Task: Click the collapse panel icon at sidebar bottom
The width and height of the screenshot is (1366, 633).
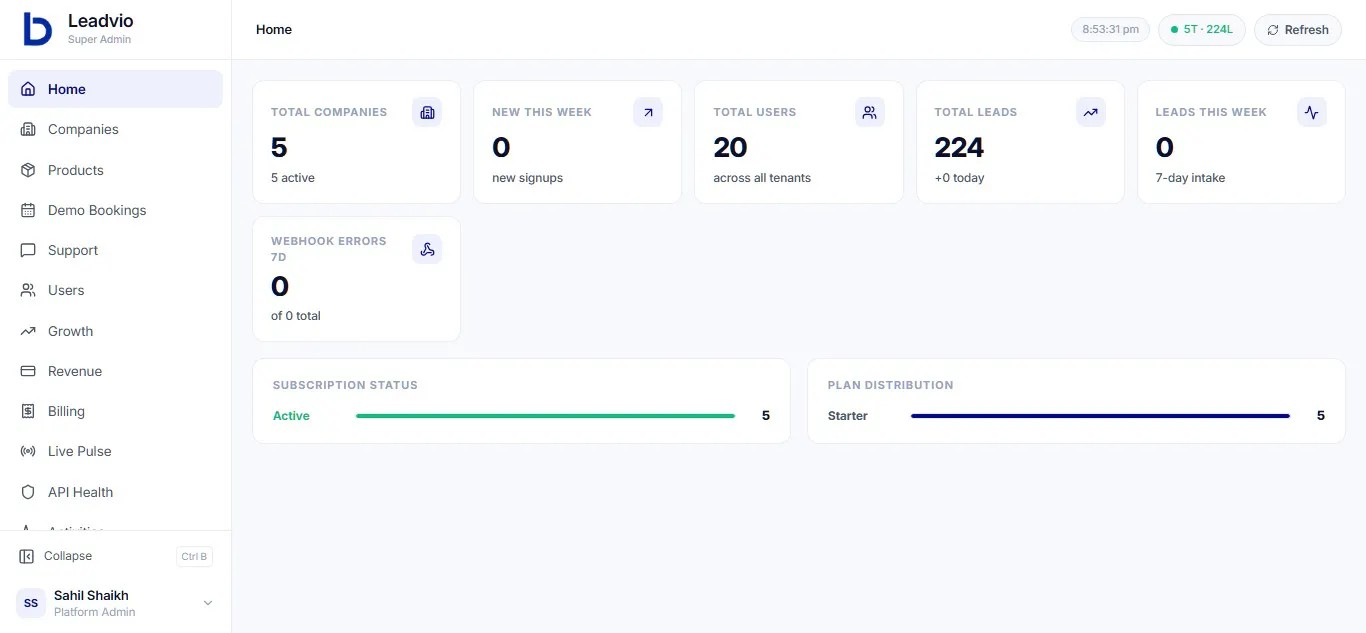Action: (x=26, y=556)
